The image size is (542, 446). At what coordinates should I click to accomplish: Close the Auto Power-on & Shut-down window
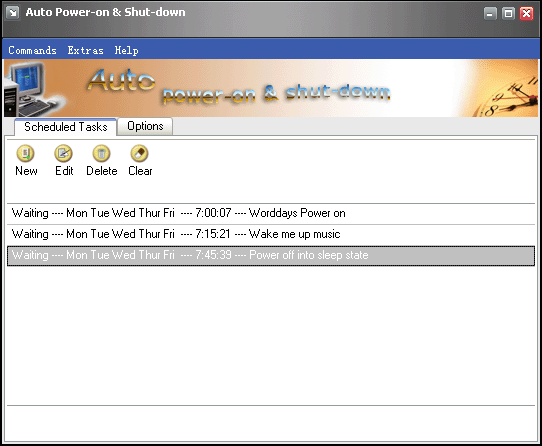coord(527,13)
